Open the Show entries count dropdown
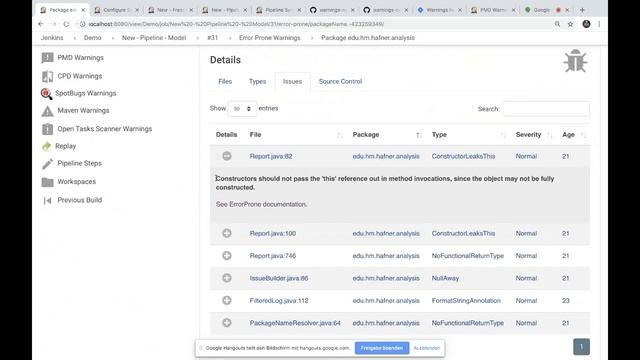 point(242,109)
